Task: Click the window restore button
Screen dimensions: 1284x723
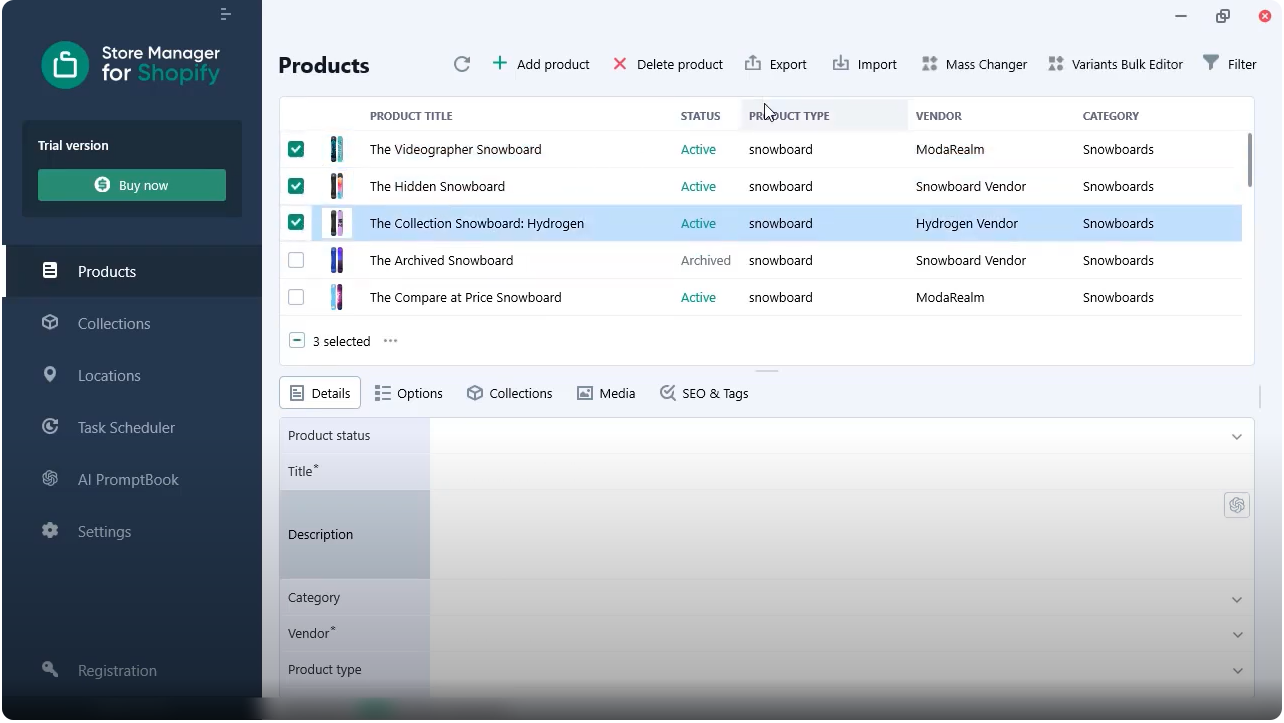Action: [1222, 16]
